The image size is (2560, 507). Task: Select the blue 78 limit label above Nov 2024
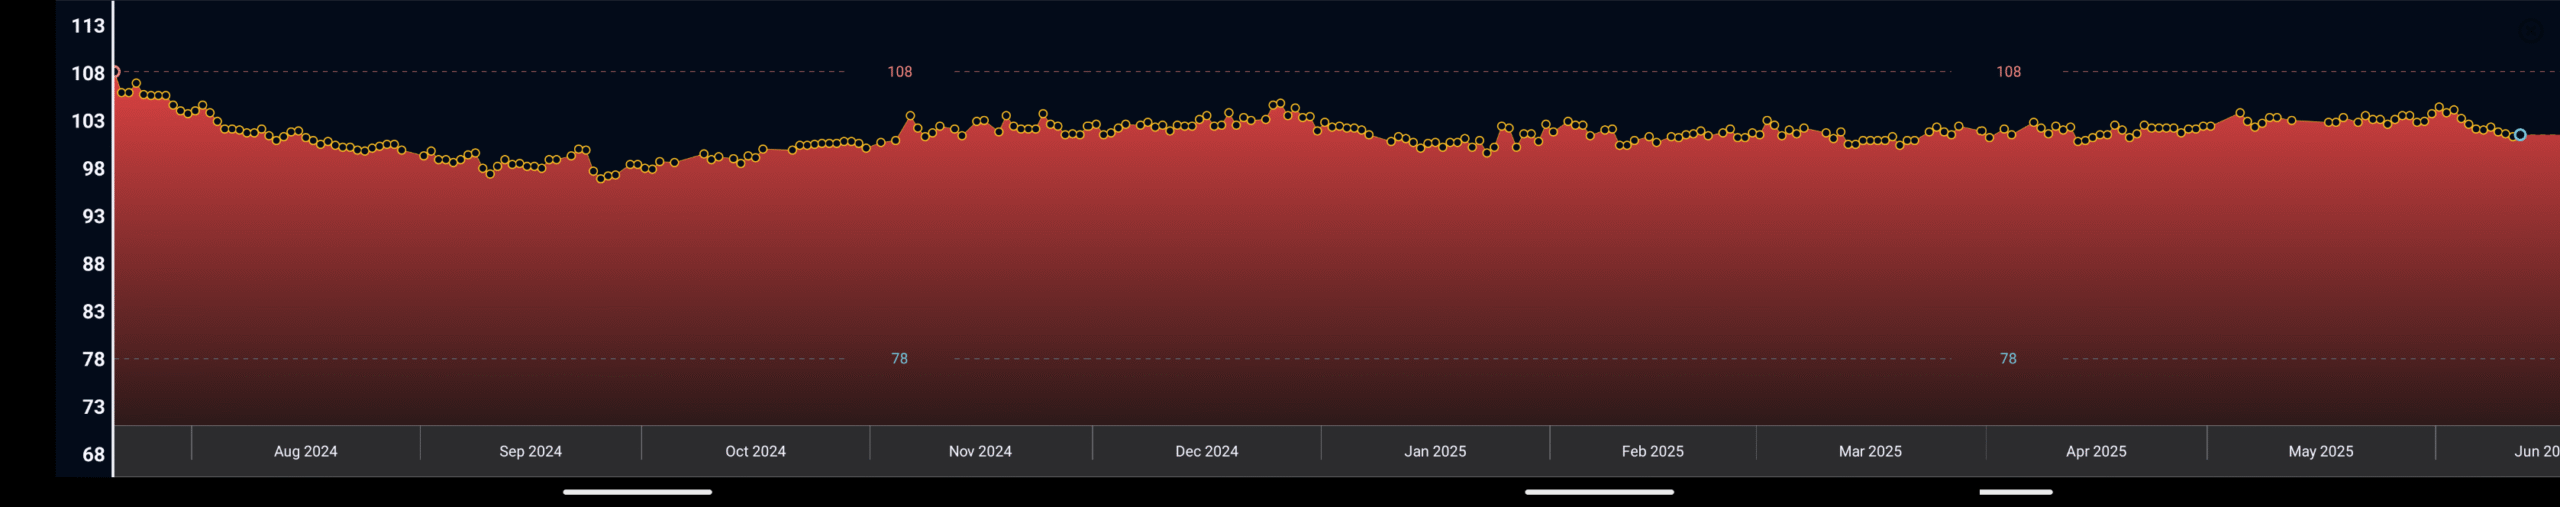tap(900, 359)
